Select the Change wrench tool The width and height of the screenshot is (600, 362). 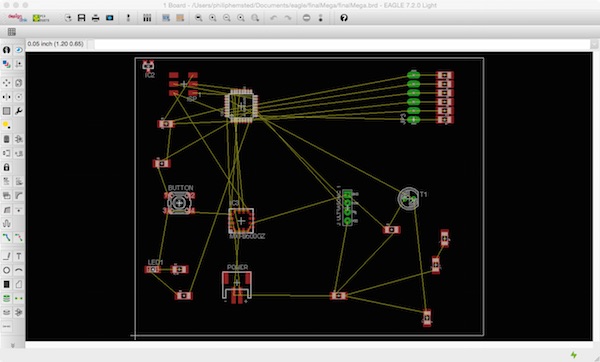18,111
